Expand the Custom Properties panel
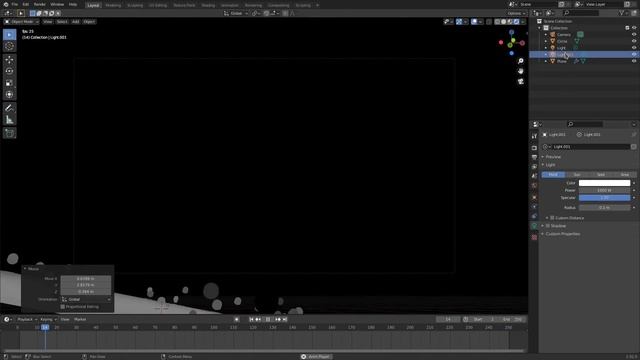This screenshot has width=640, height=360. (x=562, y=234)
